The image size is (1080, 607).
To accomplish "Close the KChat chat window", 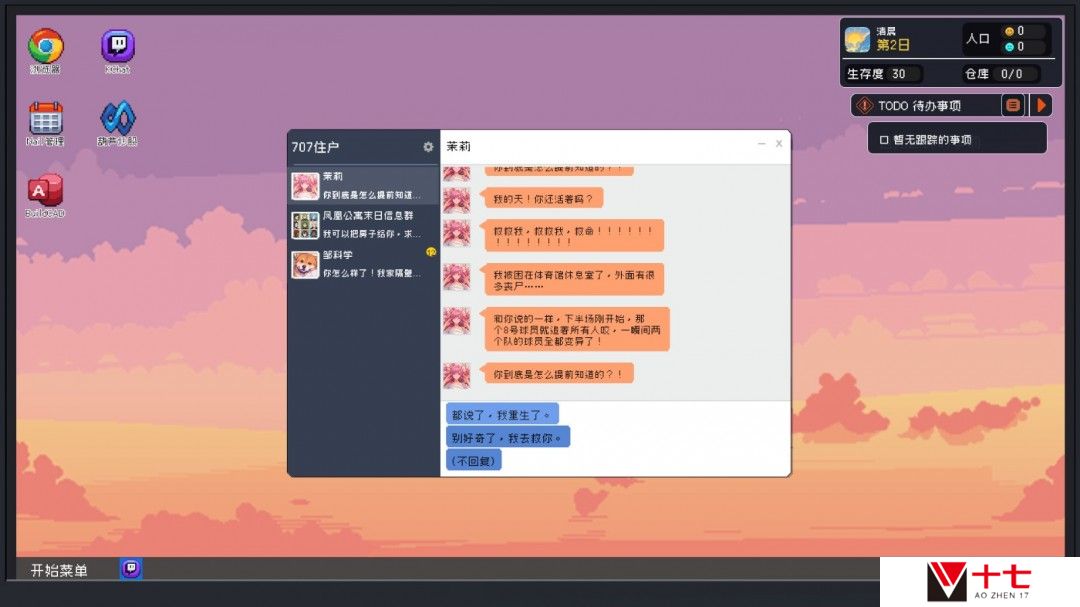I will (x=779, y=144).
